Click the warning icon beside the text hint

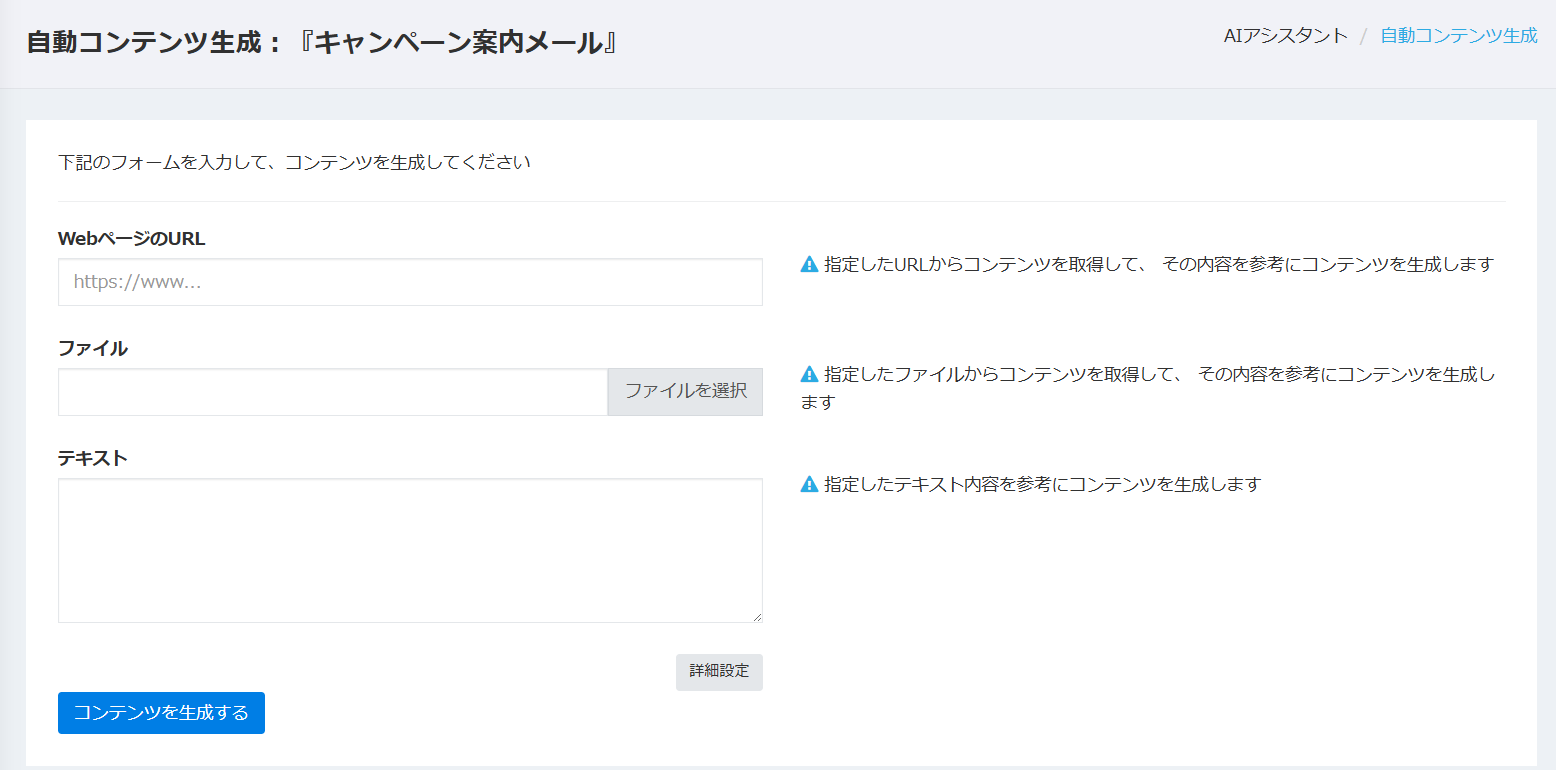(810, 485)
